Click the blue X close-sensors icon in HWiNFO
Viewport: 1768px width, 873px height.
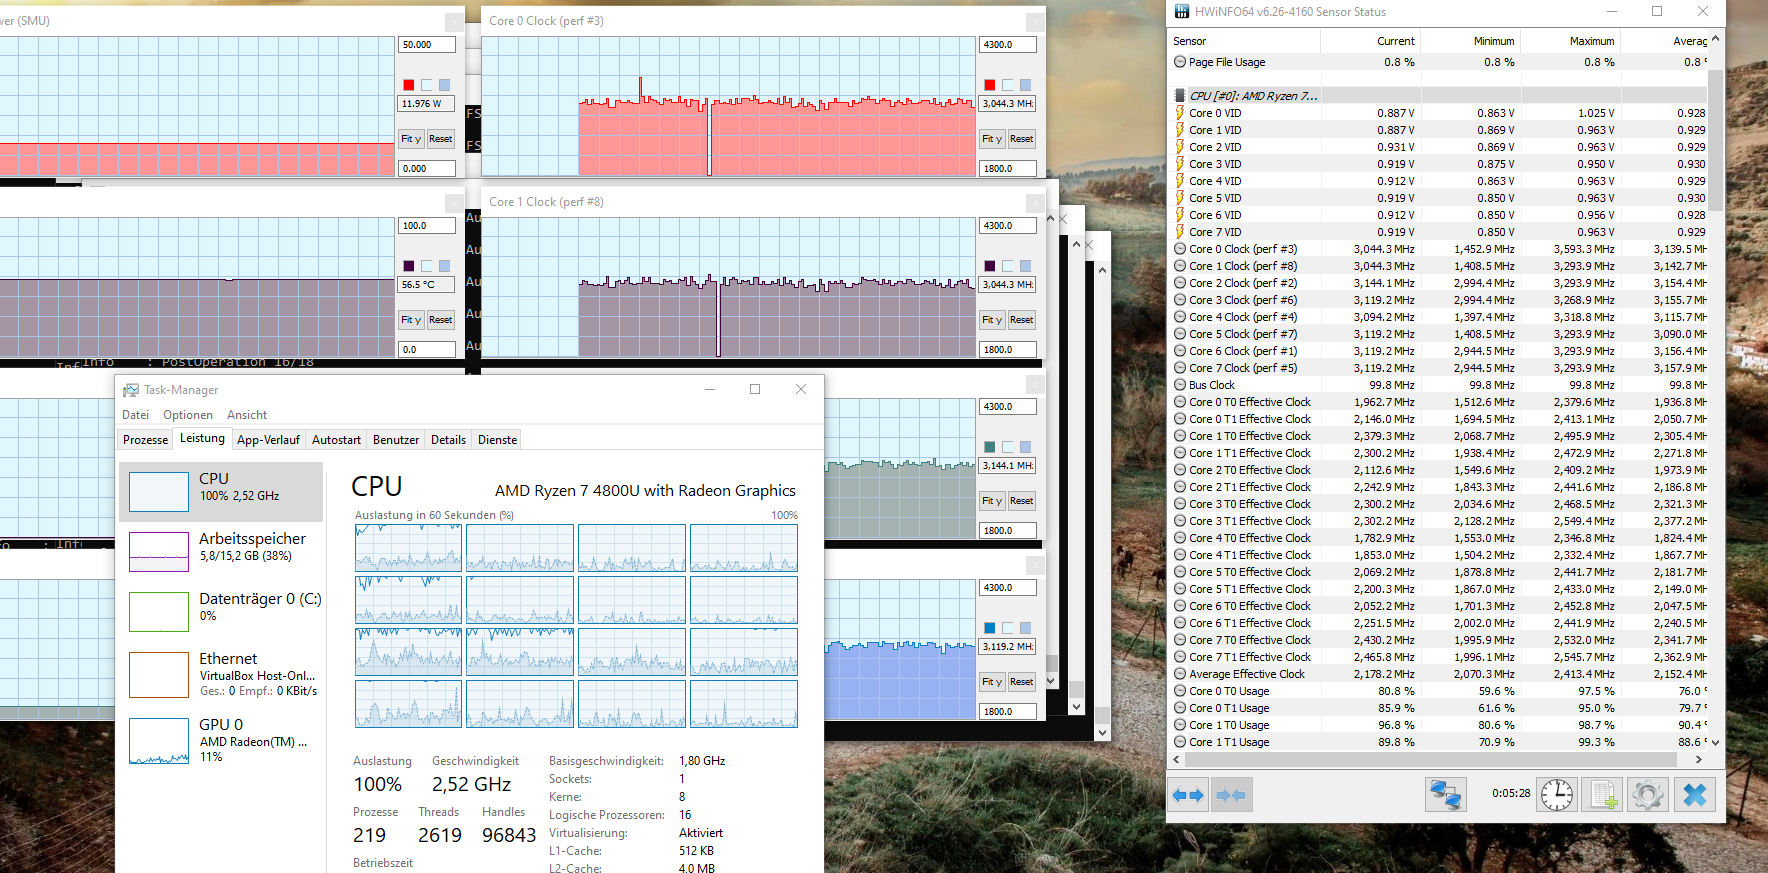(x=1695, y=795)
